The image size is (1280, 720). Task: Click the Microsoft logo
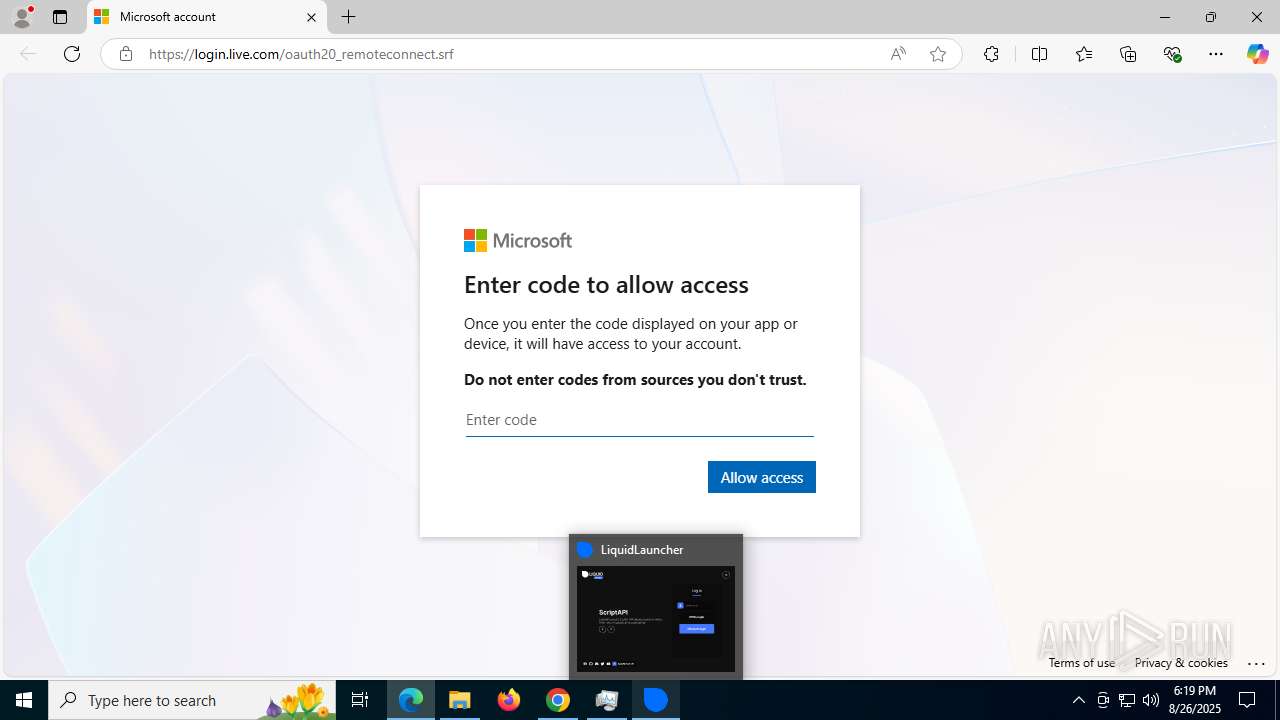[518, 241]
